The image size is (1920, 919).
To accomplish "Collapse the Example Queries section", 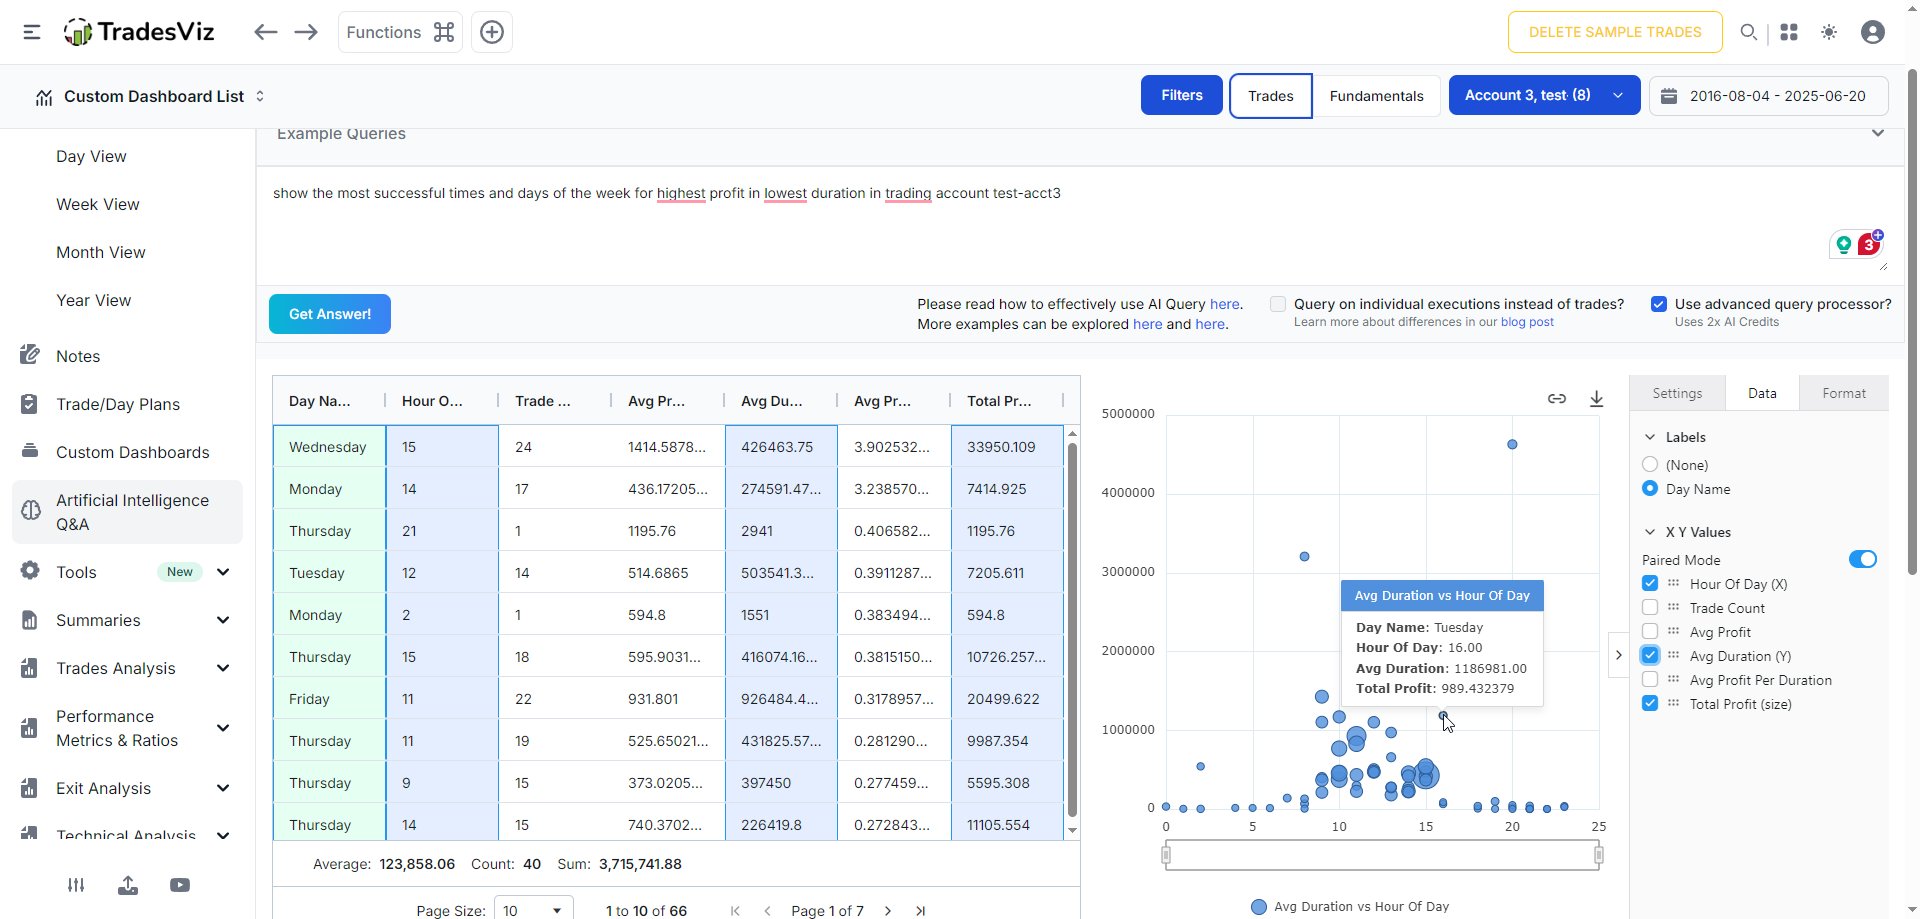I will click(x=1878, y=133).
